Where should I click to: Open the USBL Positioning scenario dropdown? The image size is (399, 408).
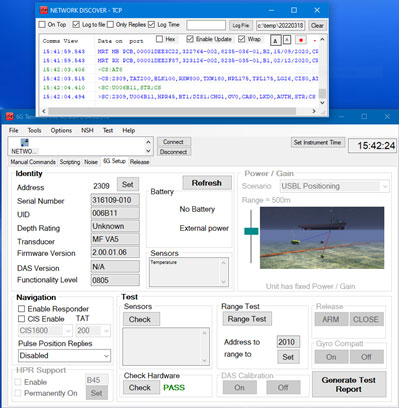(x=334, y=186)
